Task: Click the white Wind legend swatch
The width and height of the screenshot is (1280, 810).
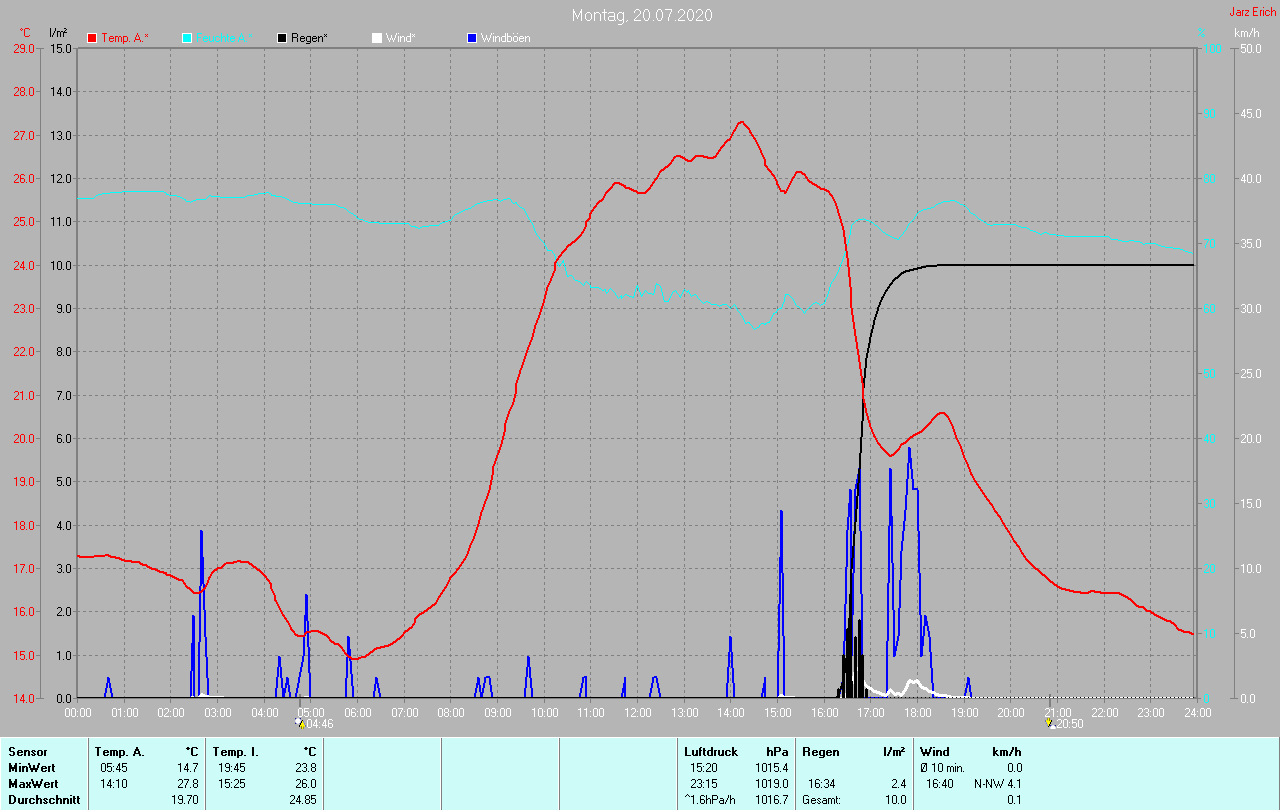Action: point(376,38)
